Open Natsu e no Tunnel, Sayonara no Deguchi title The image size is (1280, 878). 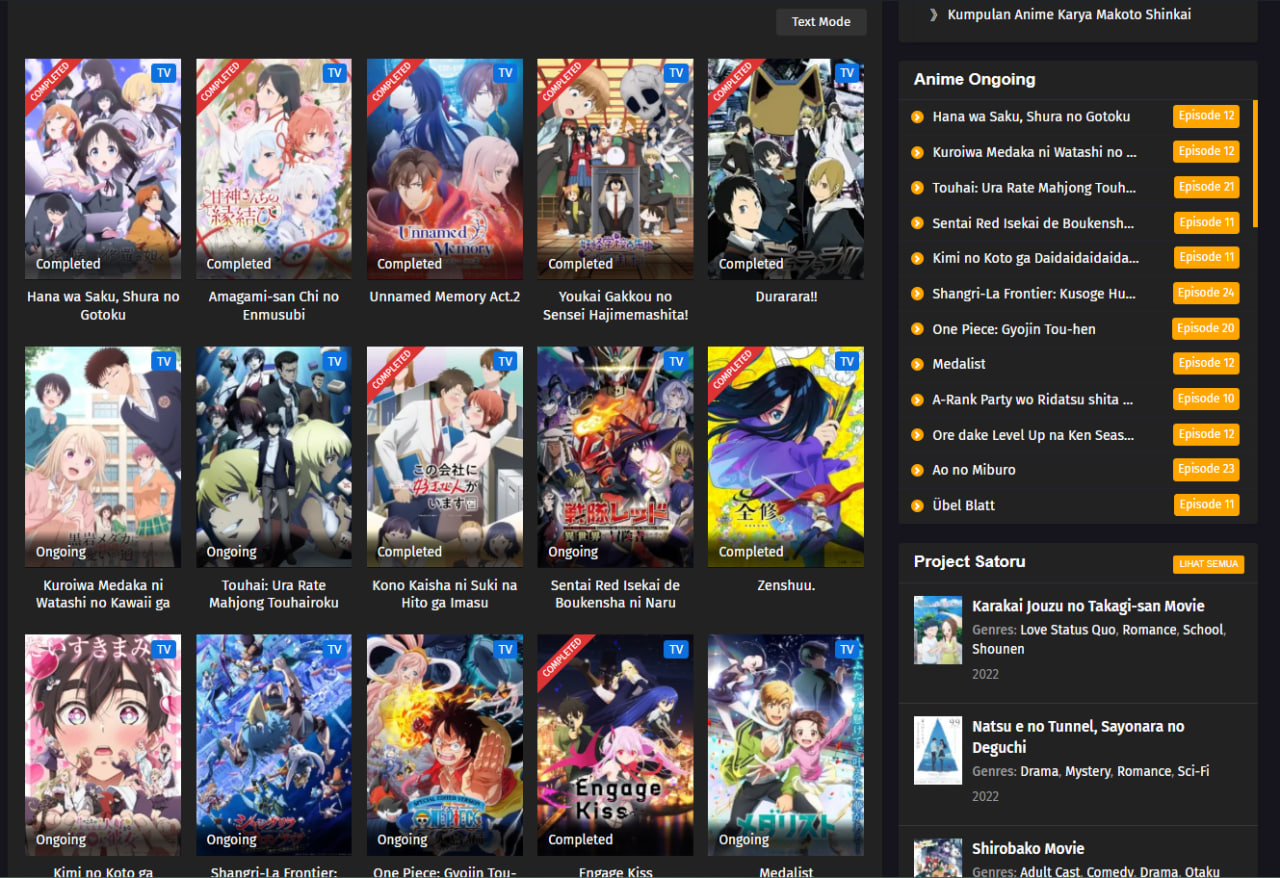point(1078,737)
